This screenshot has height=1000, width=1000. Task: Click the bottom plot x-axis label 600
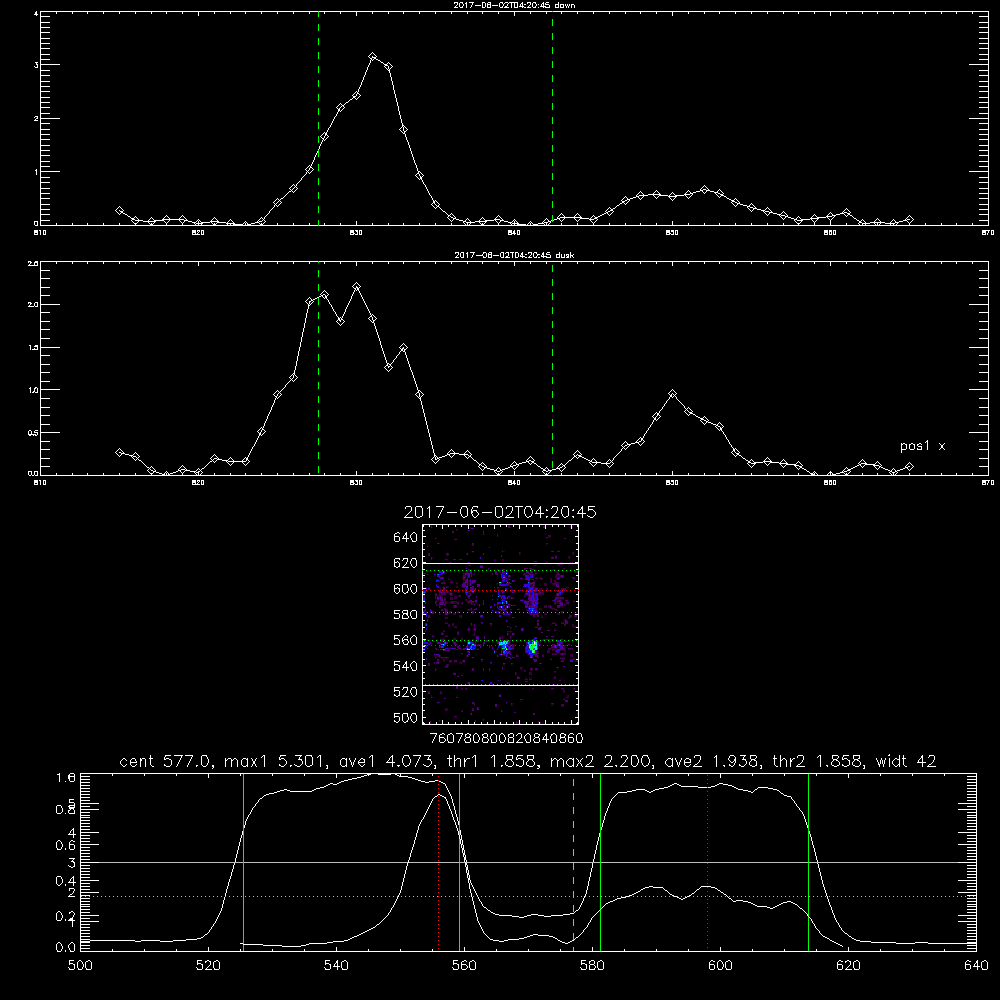point(720,966)
